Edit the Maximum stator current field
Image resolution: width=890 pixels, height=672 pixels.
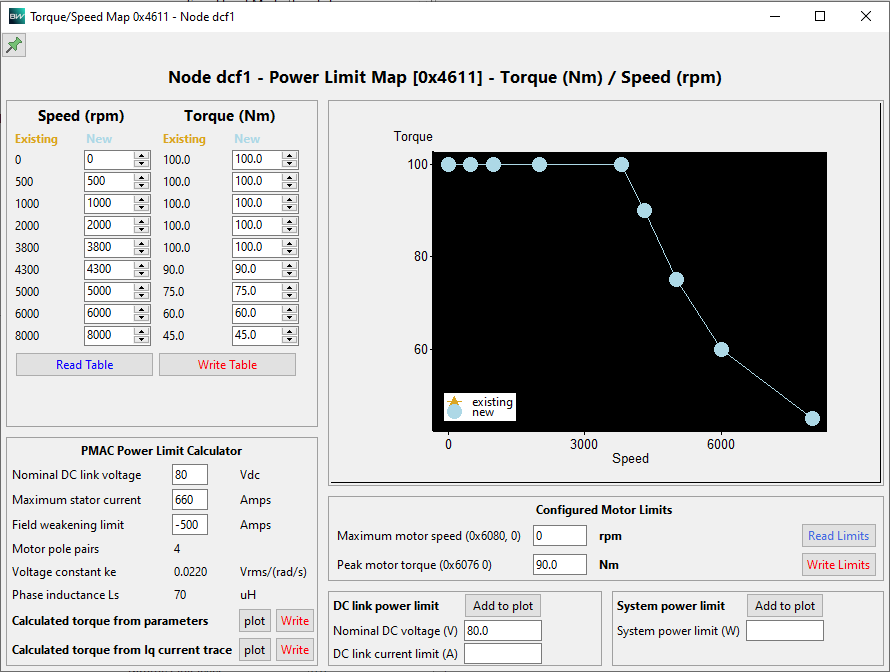click(190, 499)
